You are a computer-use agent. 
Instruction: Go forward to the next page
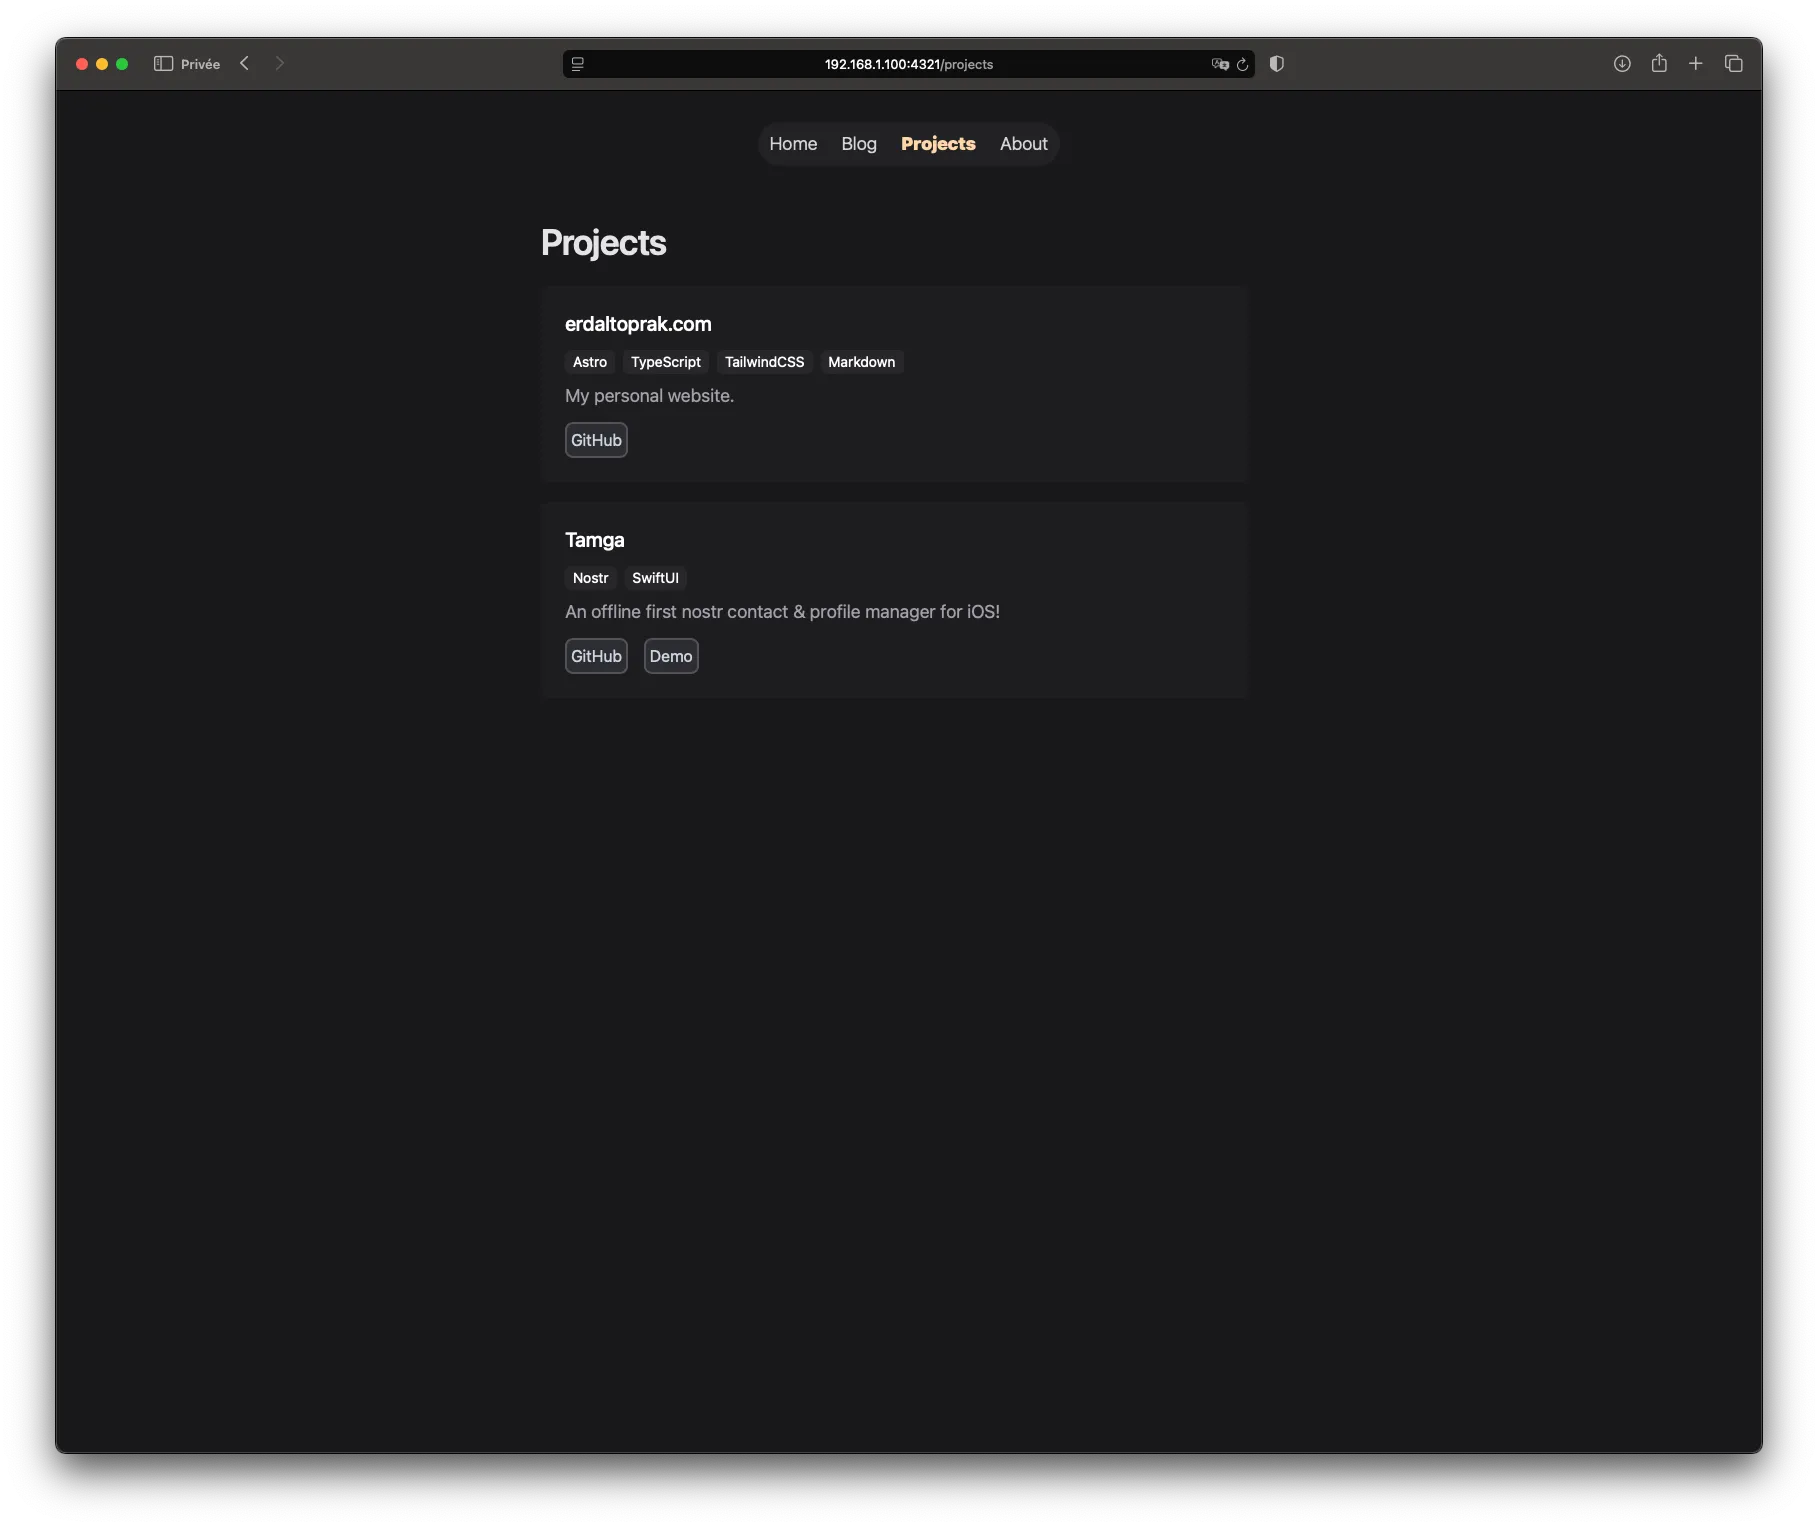pyautogui.click(x=280, y=63)
